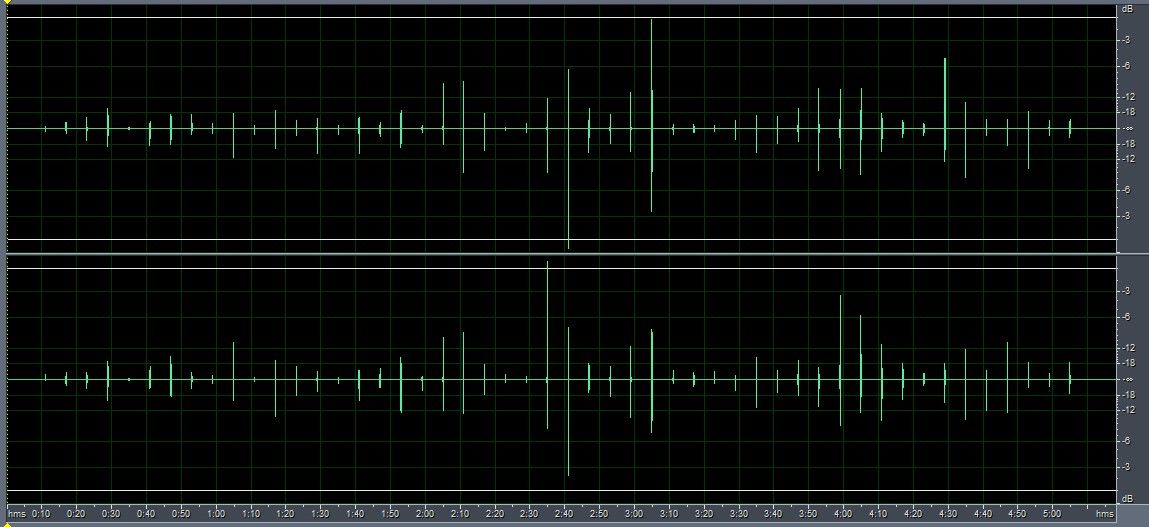Click the 2:20 ruler mark
Viewport: 1149px width, 527px height.
(495, 515)
